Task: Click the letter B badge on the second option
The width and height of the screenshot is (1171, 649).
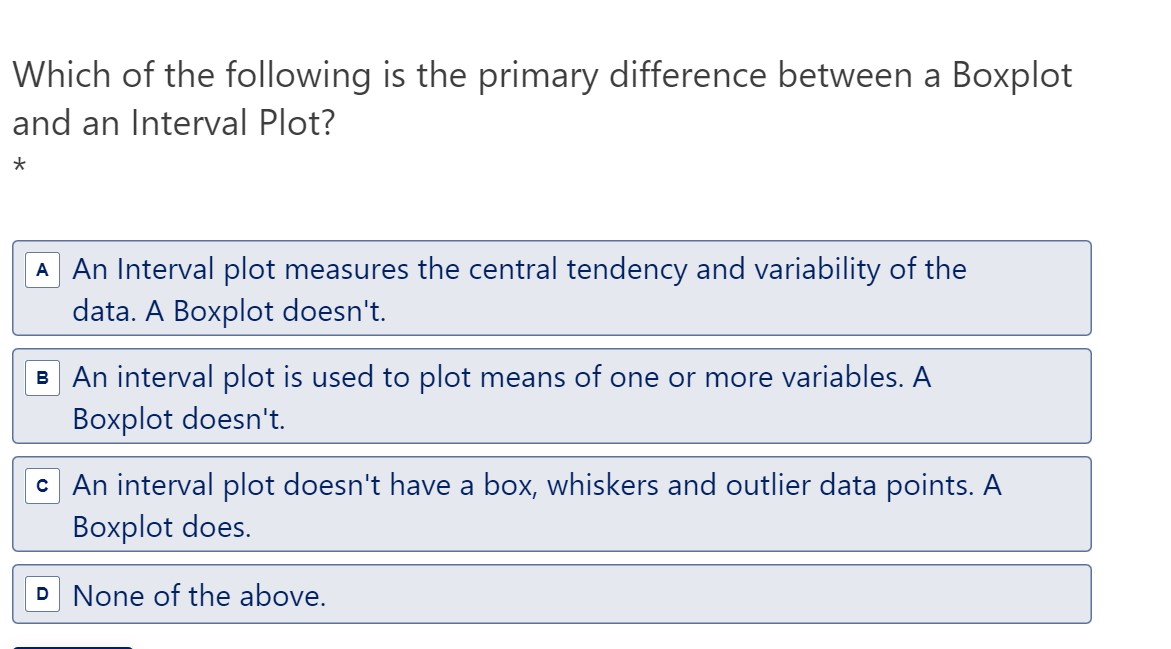Action: tap(43, 378)
